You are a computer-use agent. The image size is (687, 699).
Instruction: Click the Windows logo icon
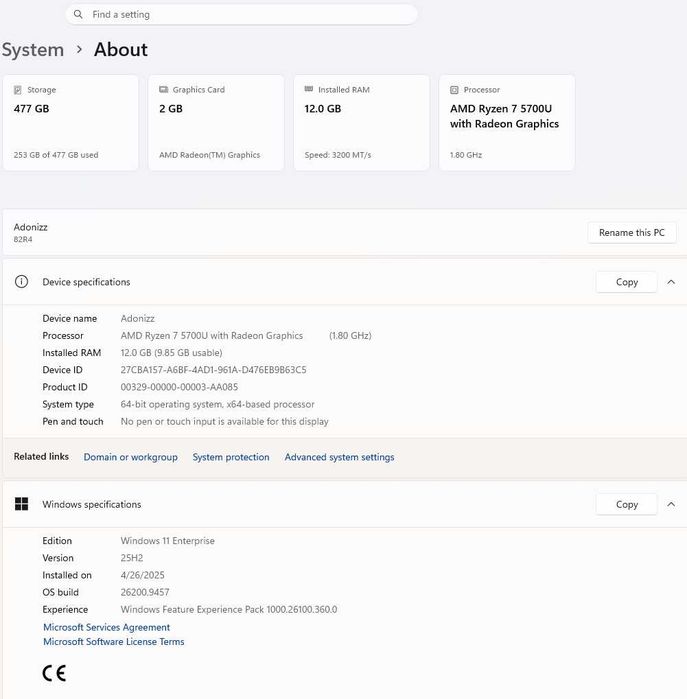[x=21, y=504]
